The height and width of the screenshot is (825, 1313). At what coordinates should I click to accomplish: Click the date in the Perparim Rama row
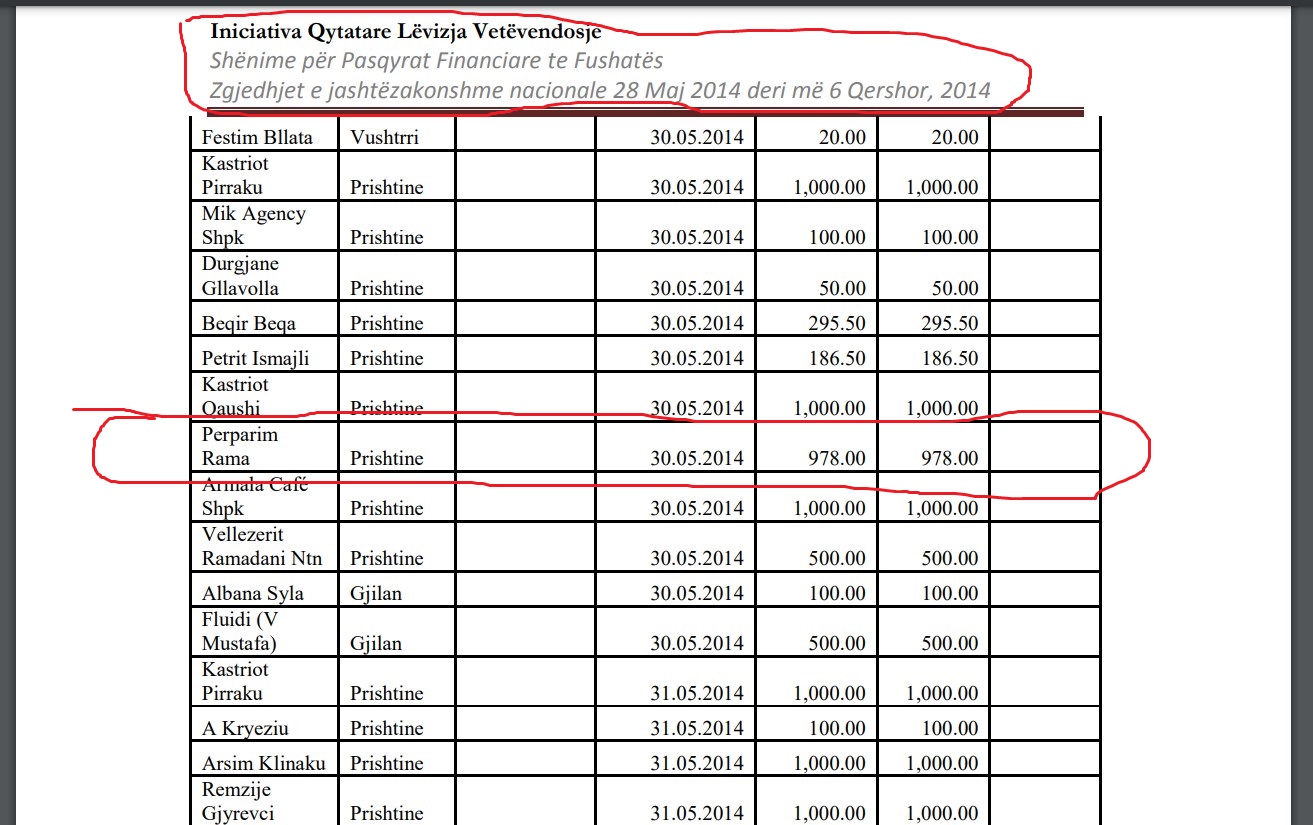[696, 459]
